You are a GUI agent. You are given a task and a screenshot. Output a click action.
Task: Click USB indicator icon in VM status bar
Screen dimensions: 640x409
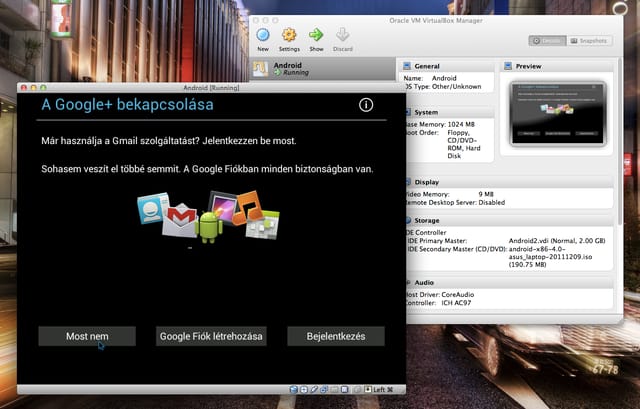[x=314, y=389]
